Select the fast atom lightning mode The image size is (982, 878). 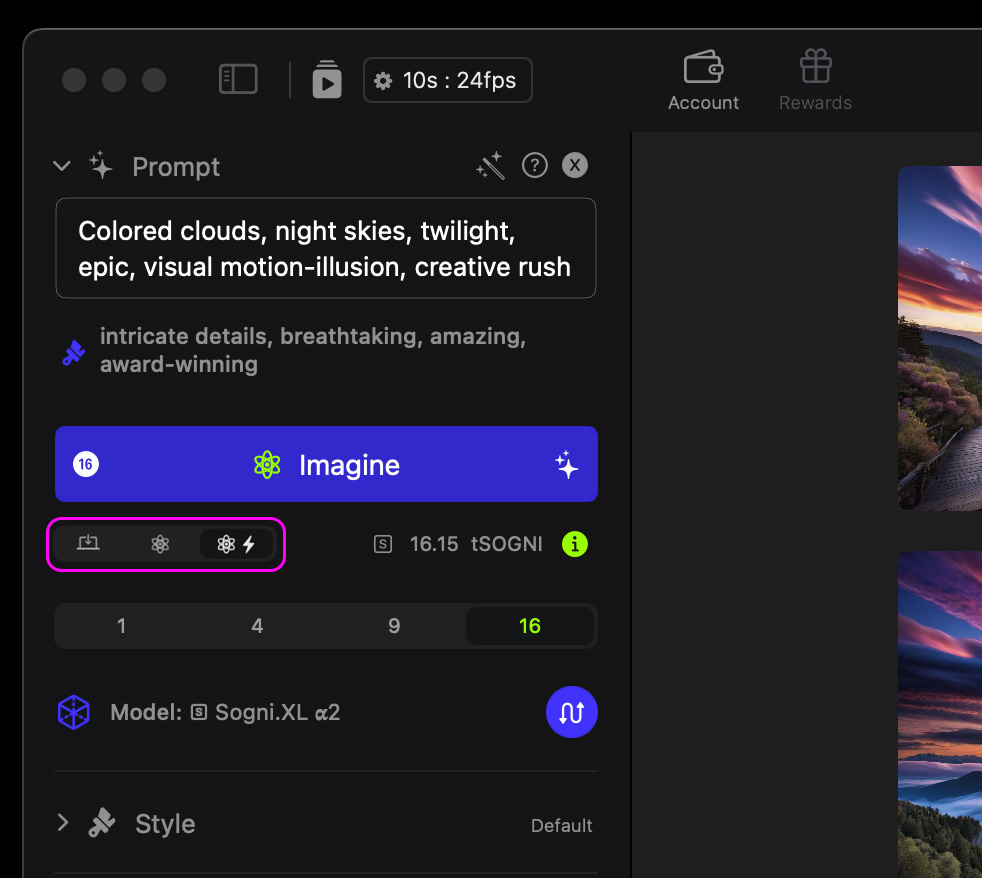coord(236,544)
